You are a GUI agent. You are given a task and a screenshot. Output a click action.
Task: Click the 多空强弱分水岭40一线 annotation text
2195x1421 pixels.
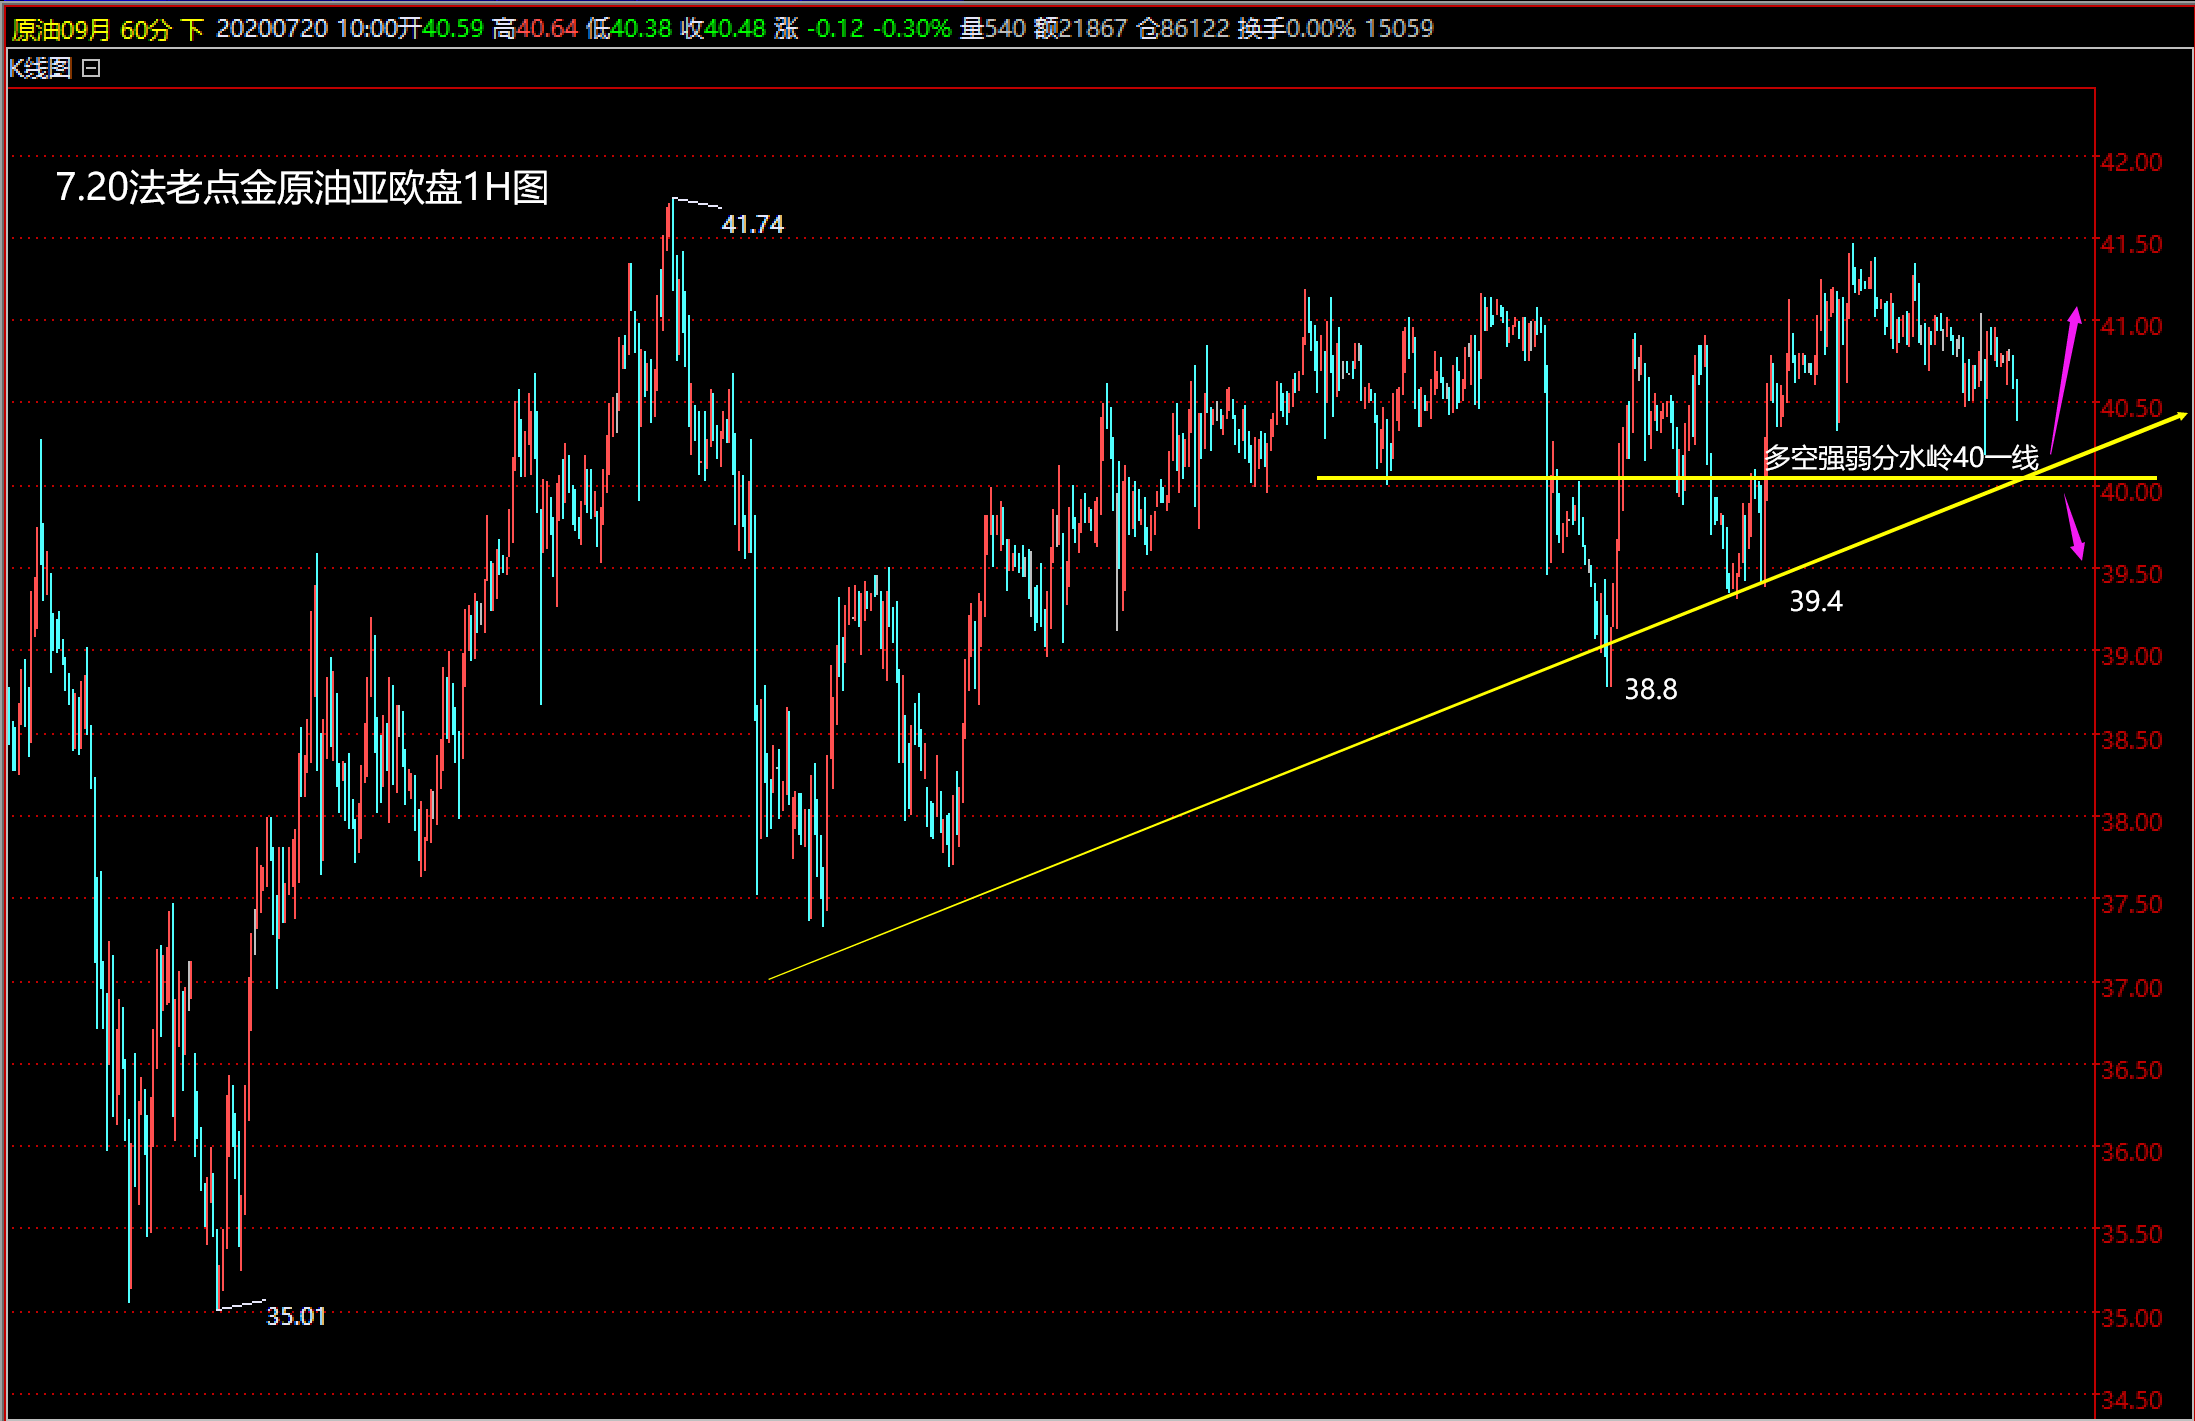[1901, 457]
